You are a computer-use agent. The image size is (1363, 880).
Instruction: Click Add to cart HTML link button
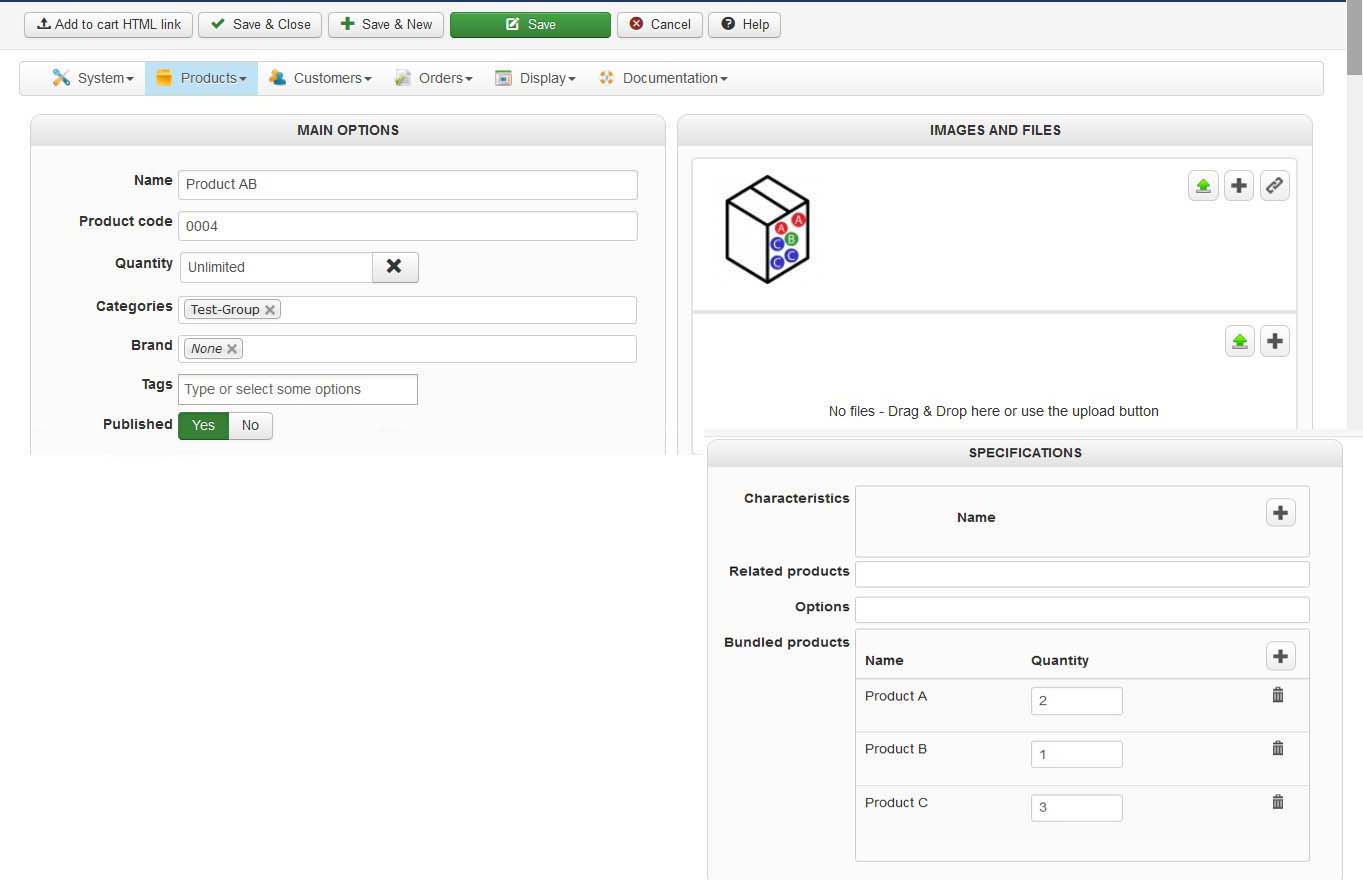coord(109,25)
